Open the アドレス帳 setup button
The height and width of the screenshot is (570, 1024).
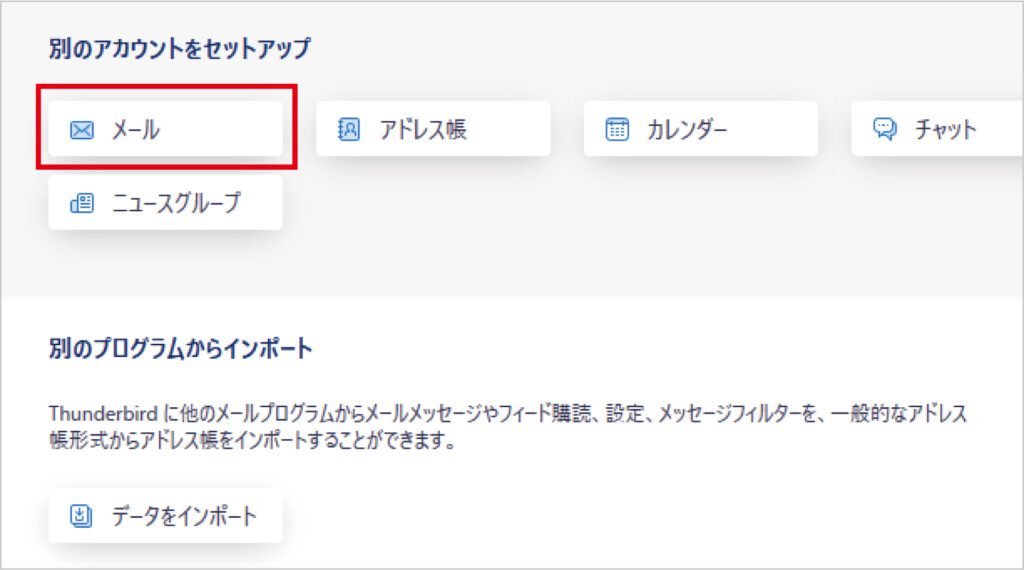coord(433,129)
